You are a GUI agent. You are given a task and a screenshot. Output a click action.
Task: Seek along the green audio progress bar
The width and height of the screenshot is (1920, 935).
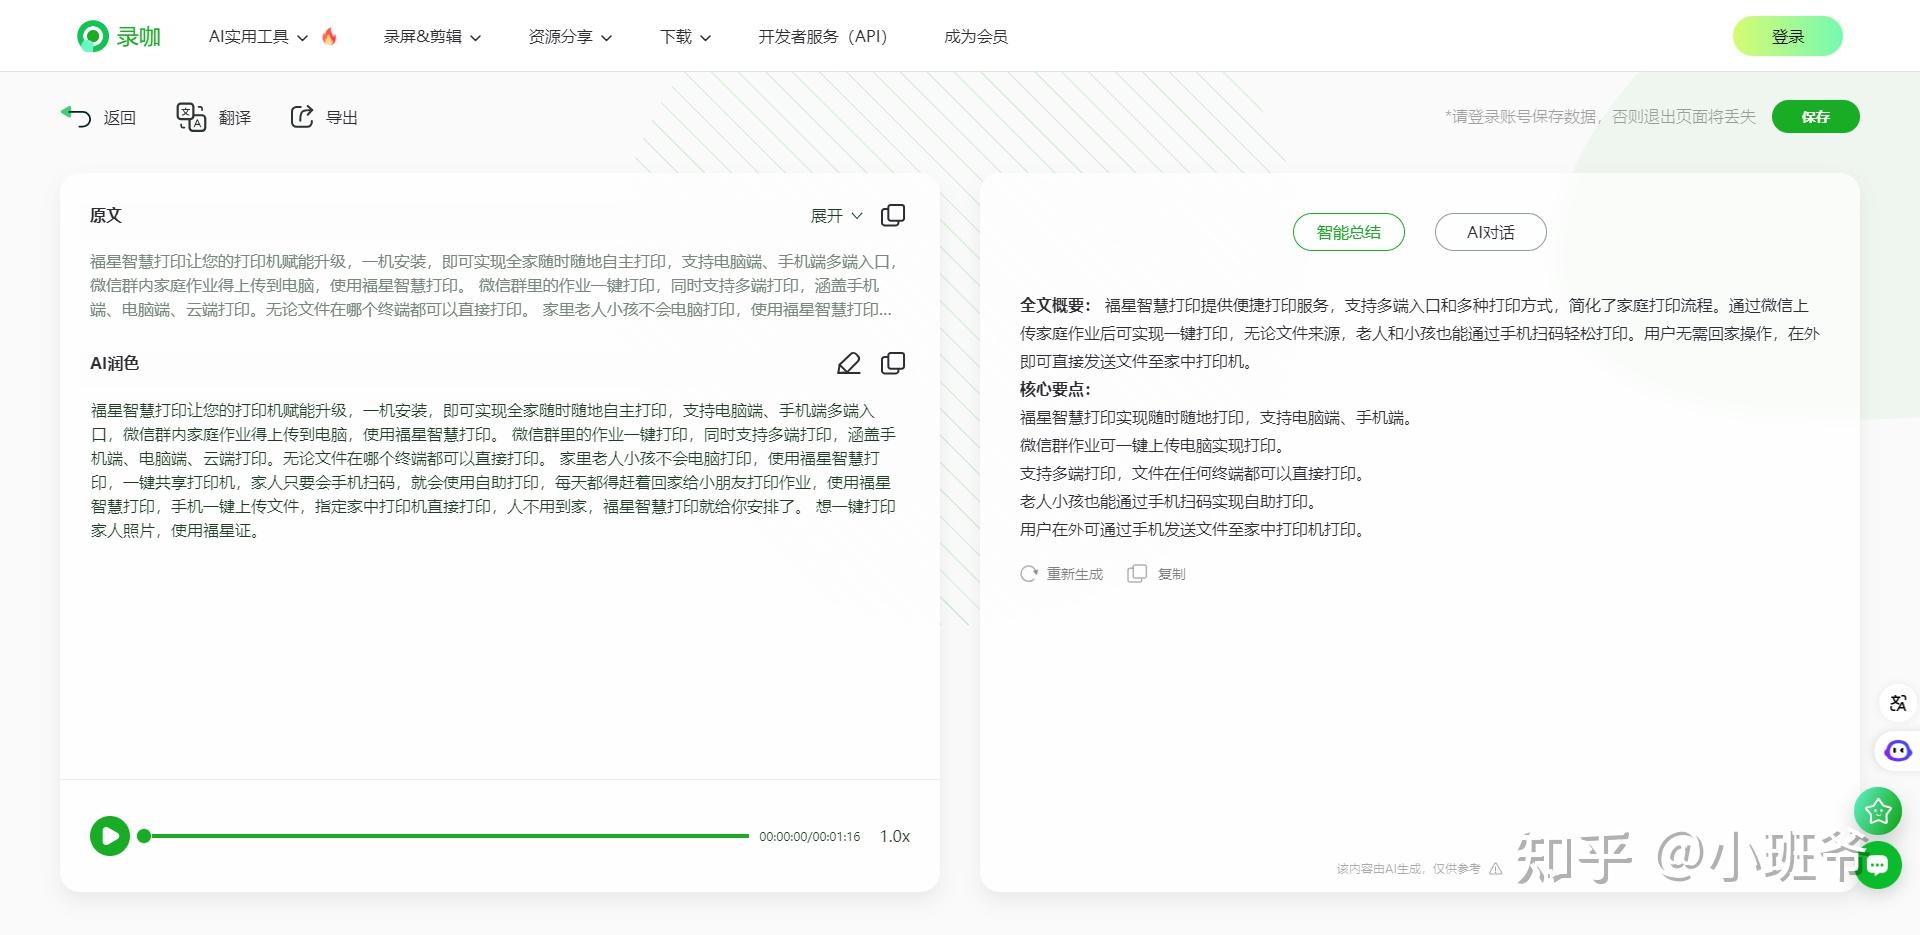[447, 836]
